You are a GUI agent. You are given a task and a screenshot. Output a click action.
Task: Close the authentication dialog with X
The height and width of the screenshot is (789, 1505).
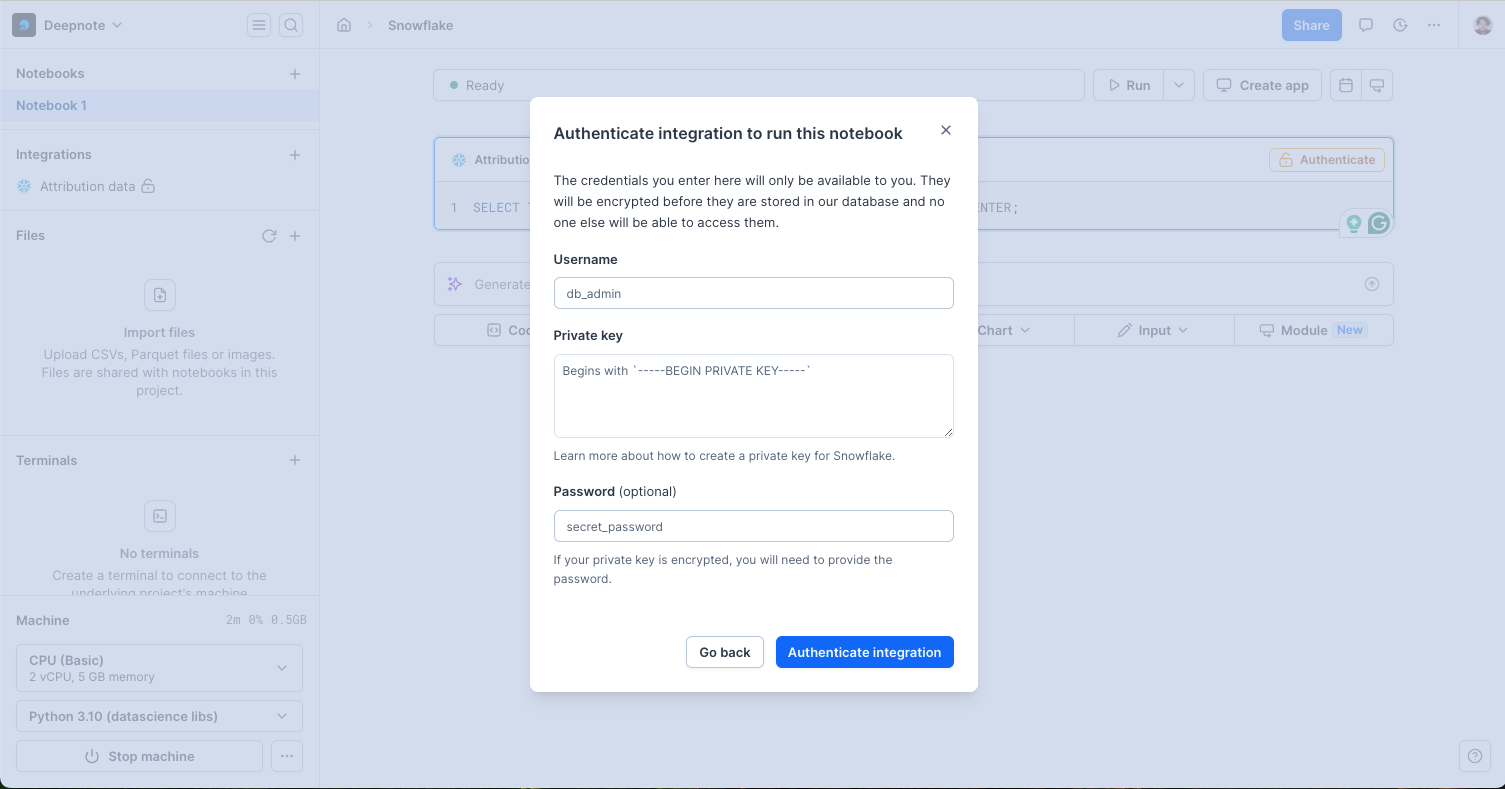946,130
